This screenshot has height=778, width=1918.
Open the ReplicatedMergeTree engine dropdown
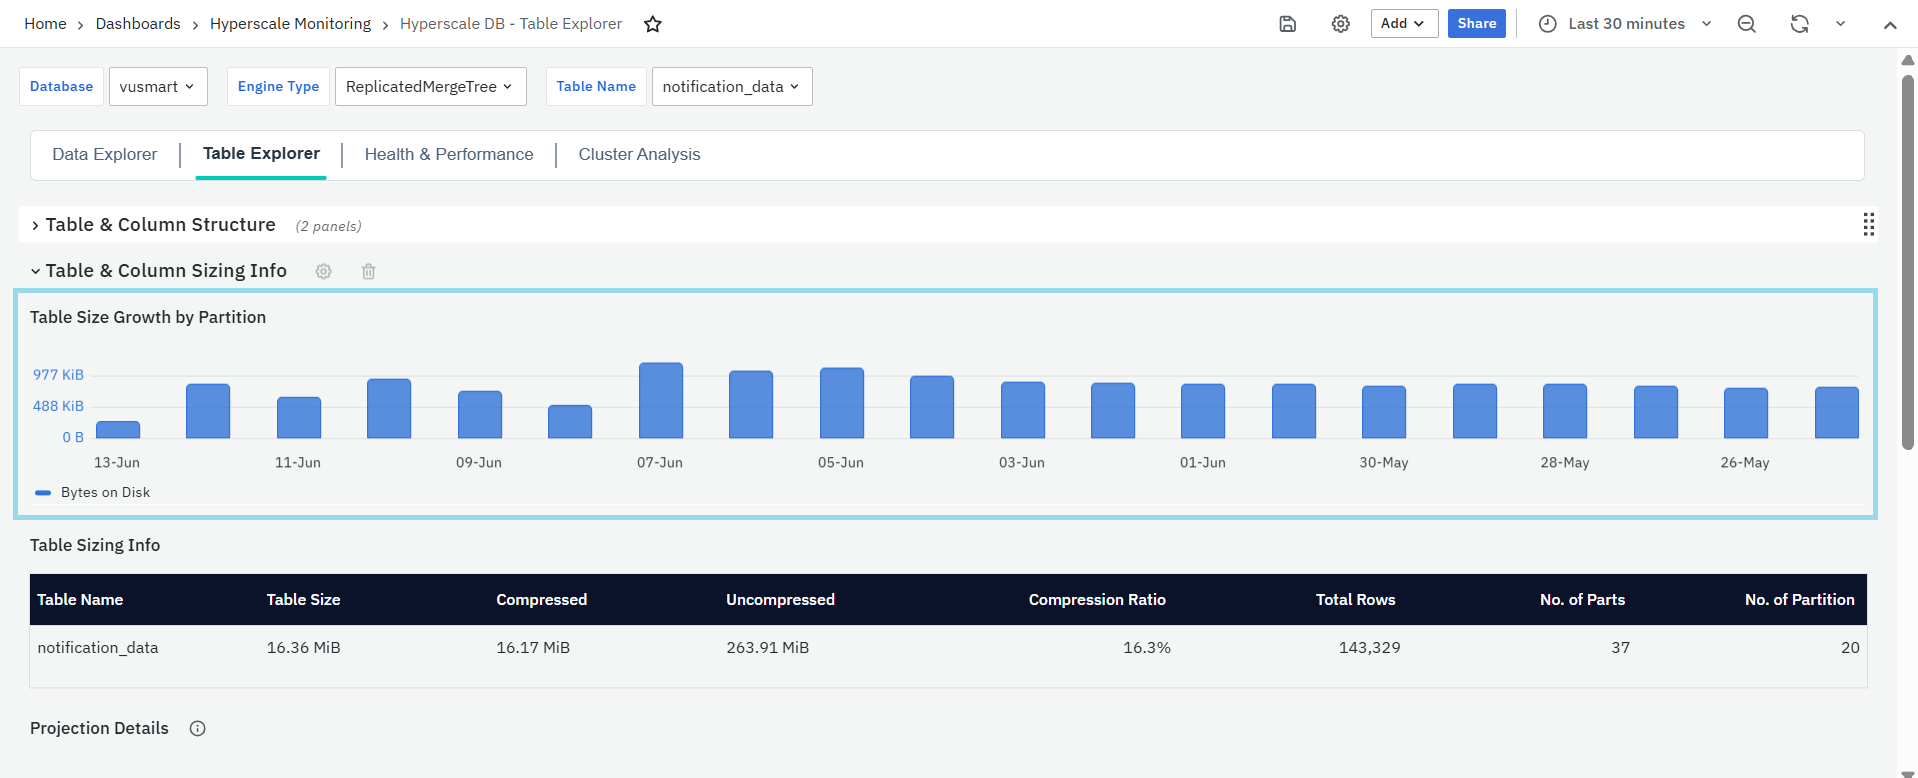coord(429,86)
